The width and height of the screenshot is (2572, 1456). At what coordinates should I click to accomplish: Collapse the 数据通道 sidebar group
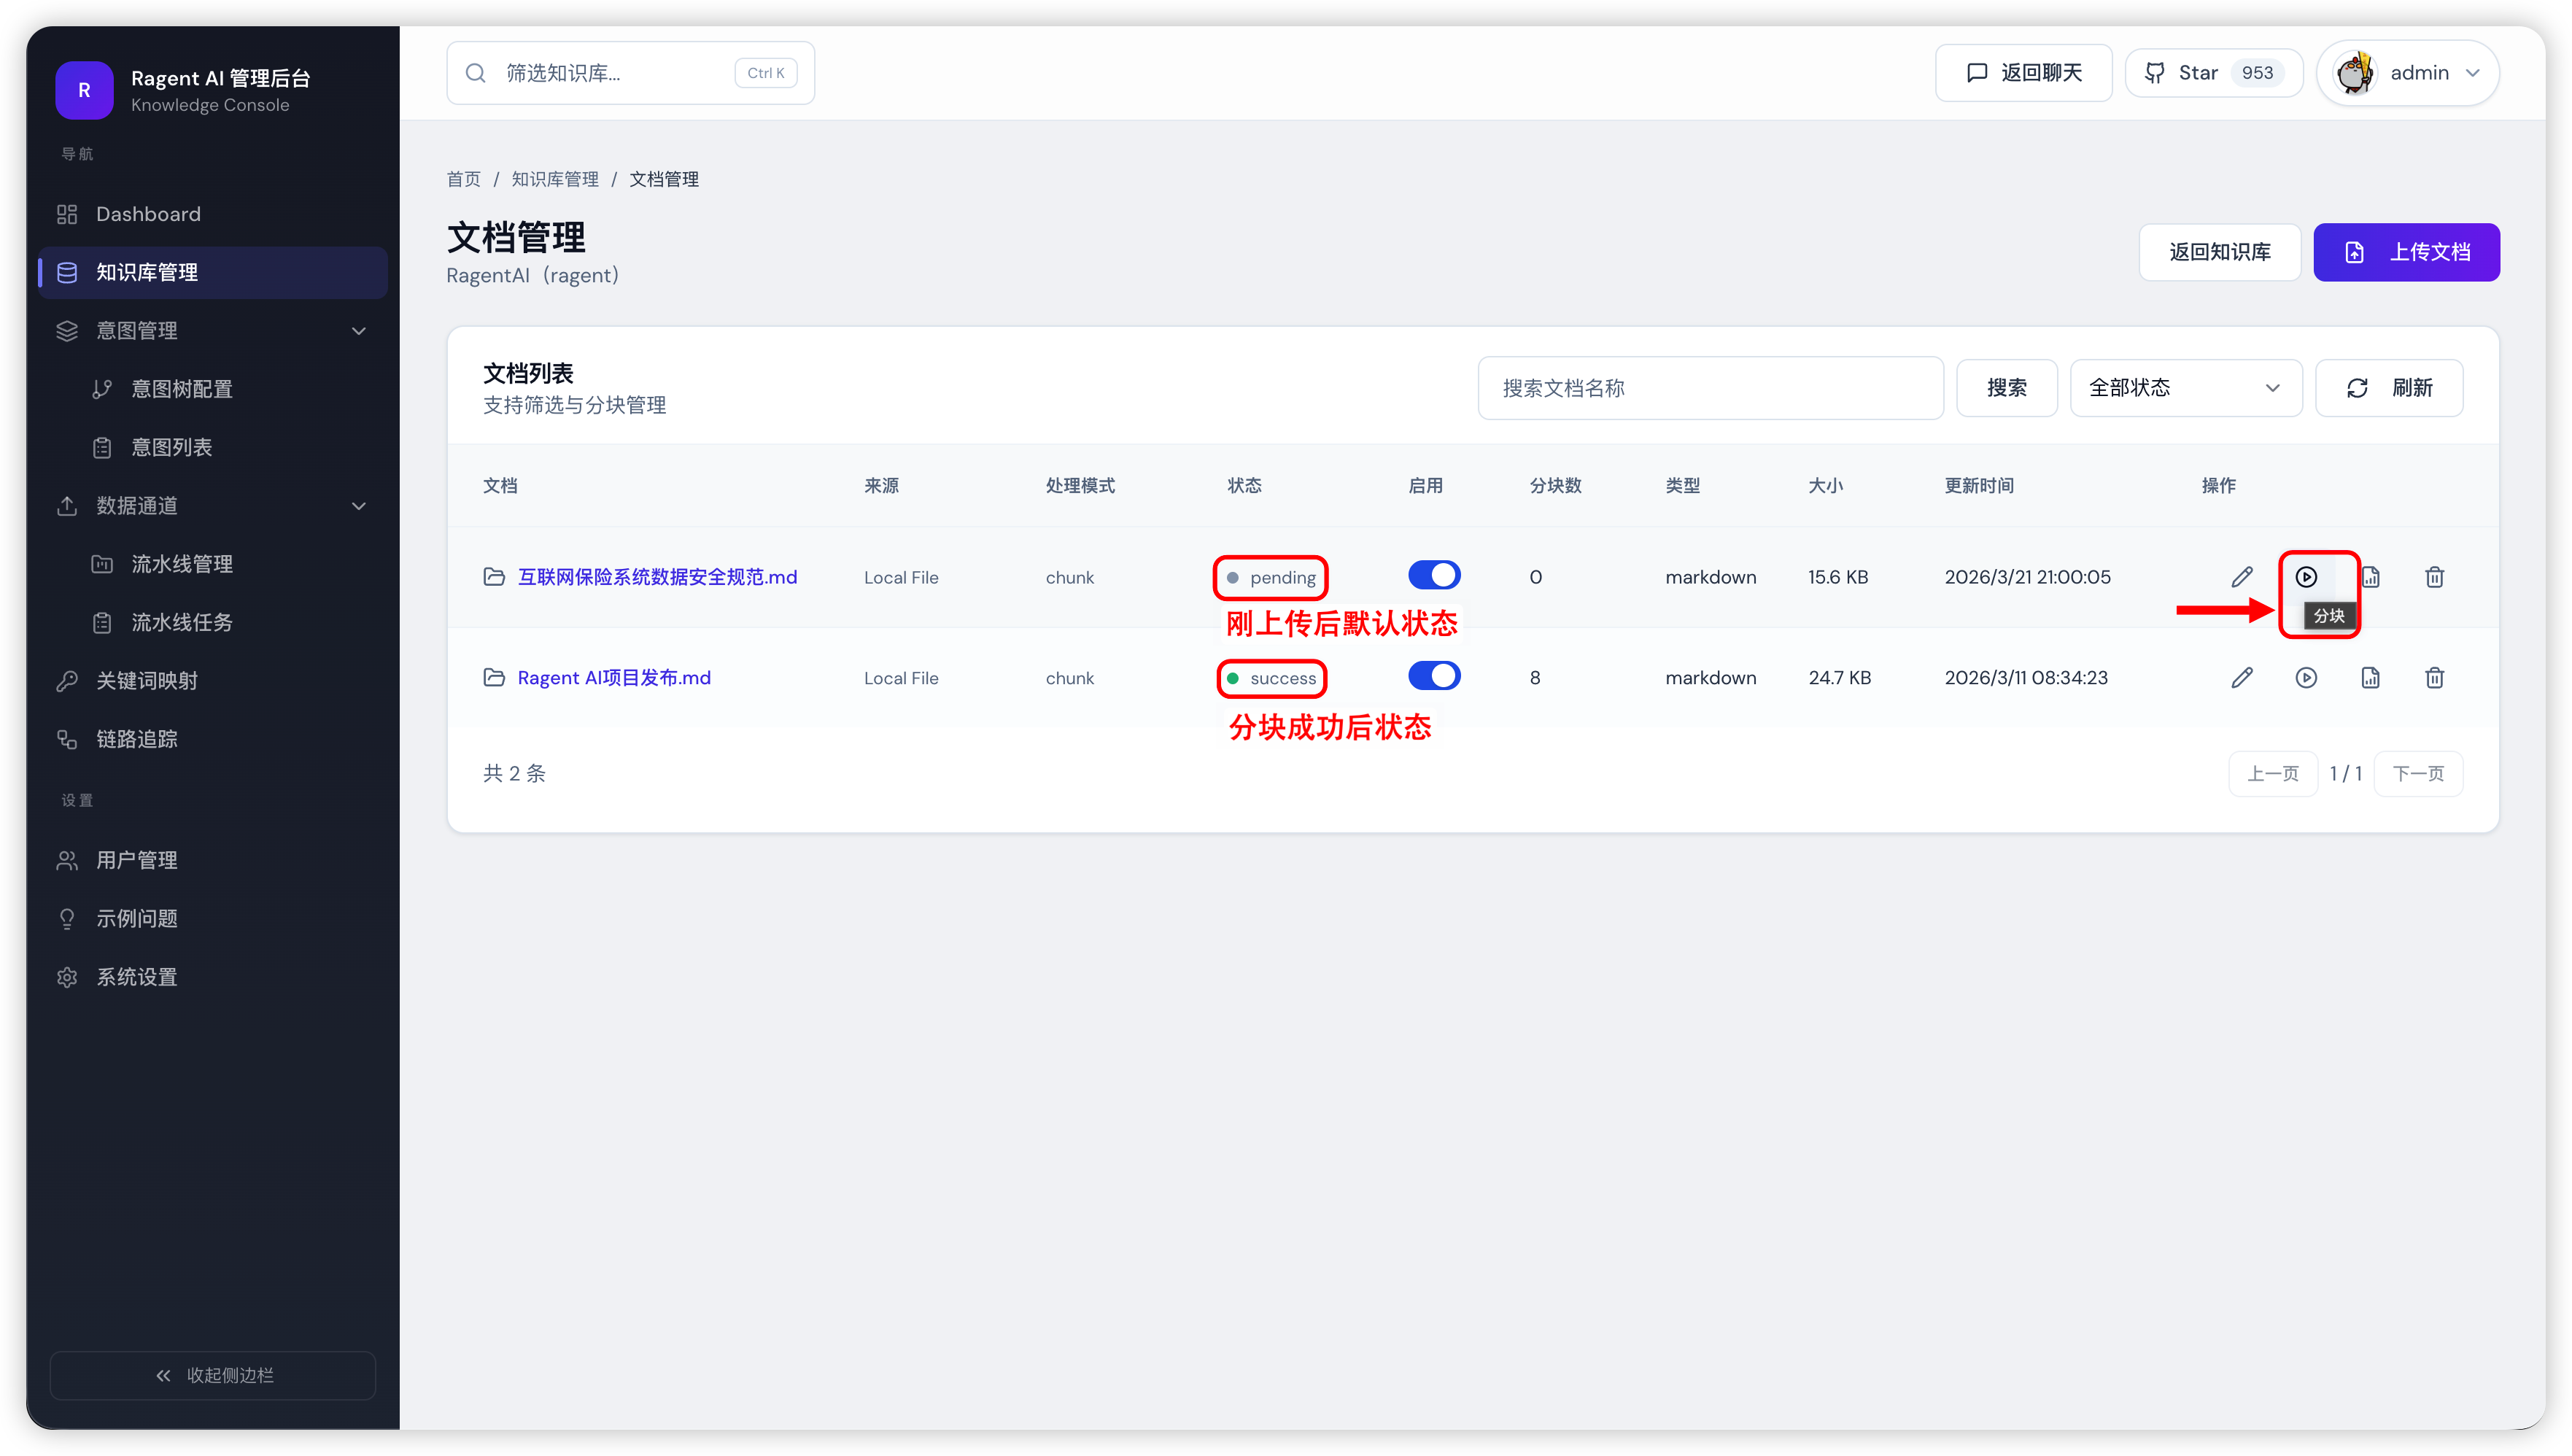[x=359, y=506]
